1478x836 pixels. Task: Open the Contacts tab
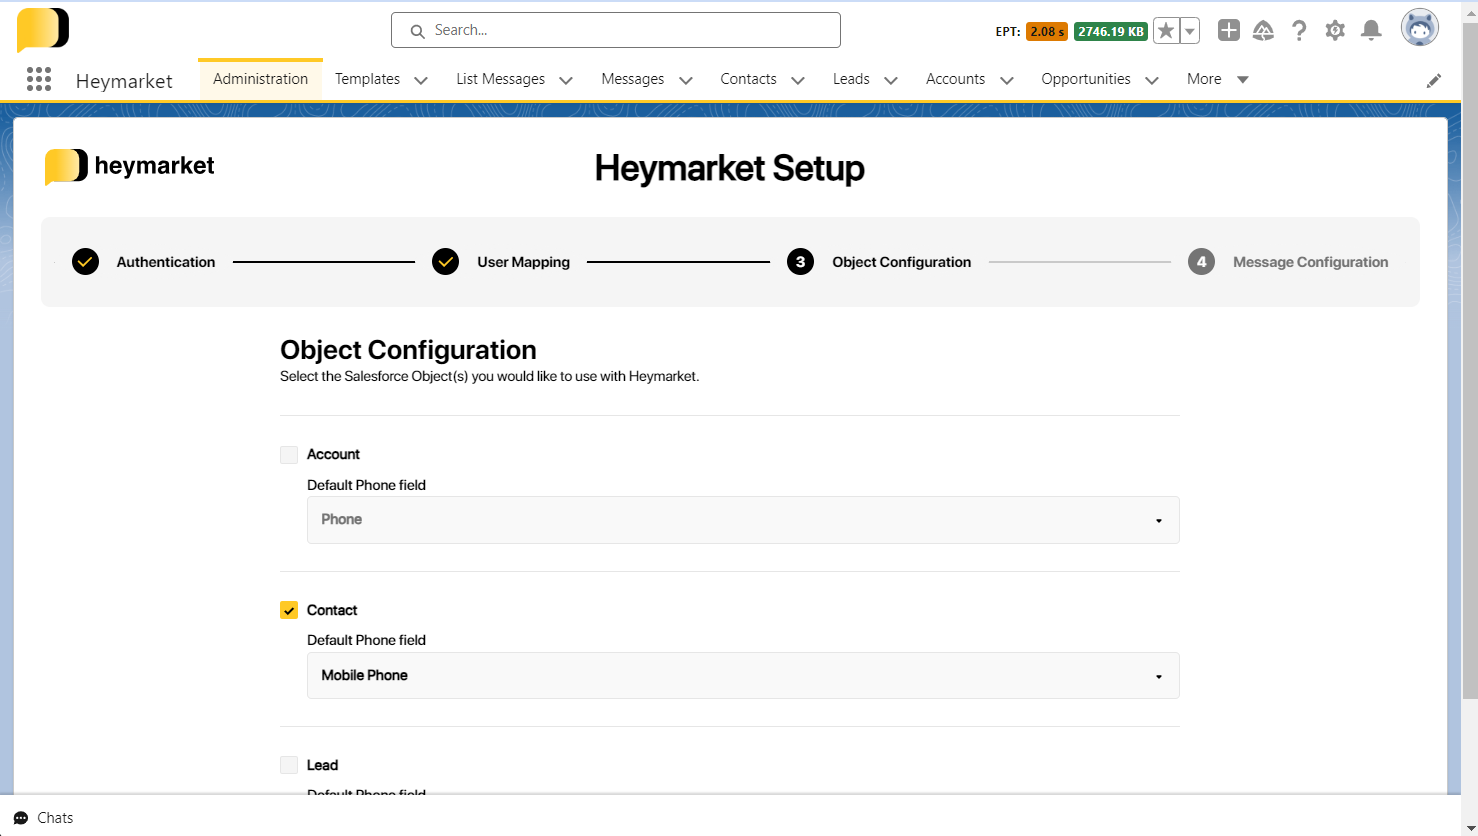point(748,79)
